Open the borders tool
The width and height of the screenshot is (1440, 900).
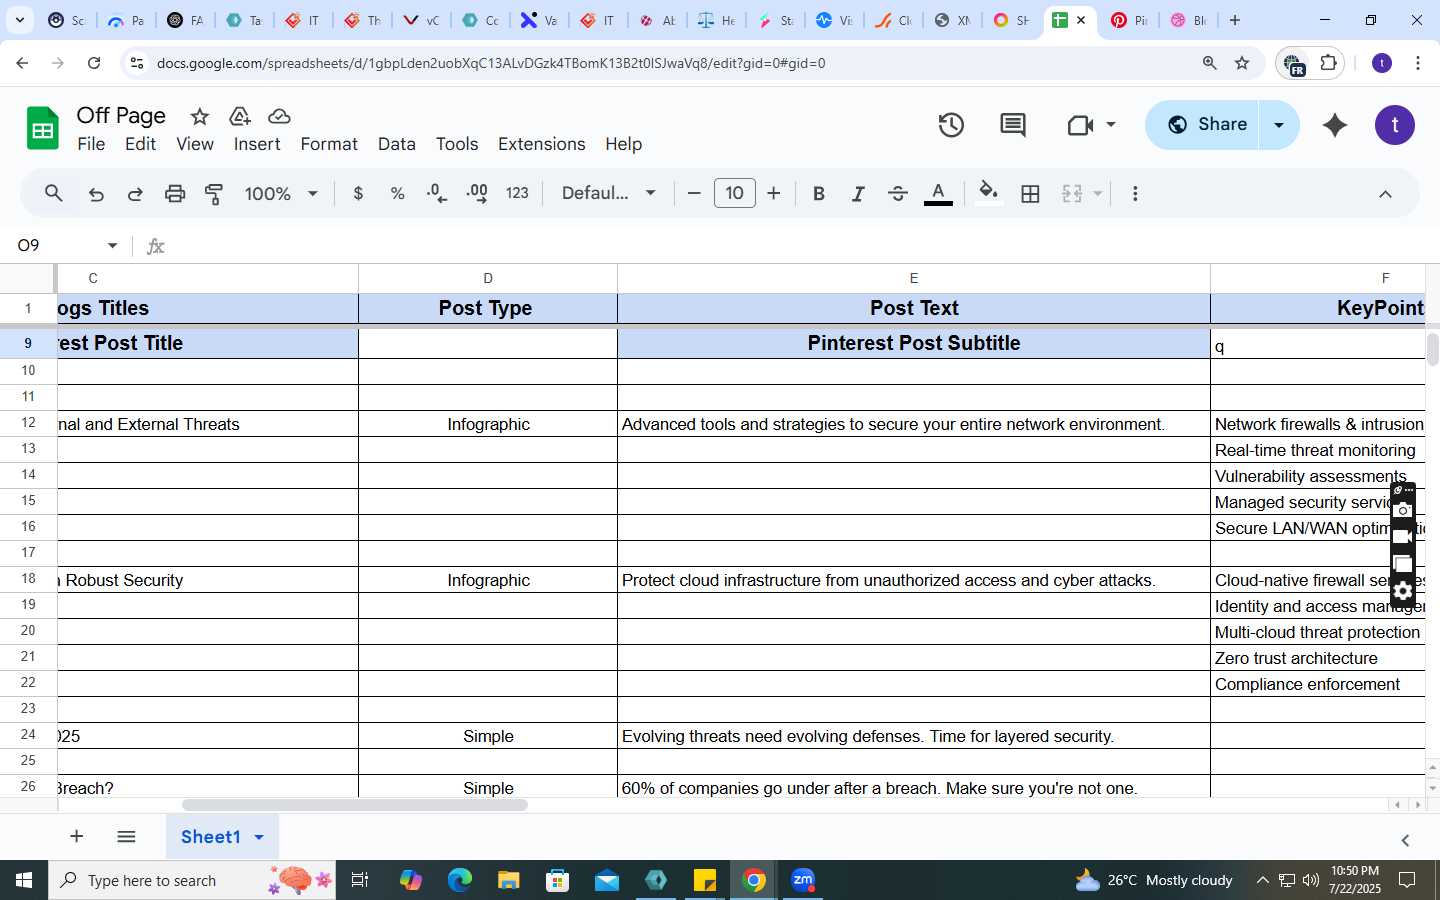pyautogui.click(x=1031, y=194)
